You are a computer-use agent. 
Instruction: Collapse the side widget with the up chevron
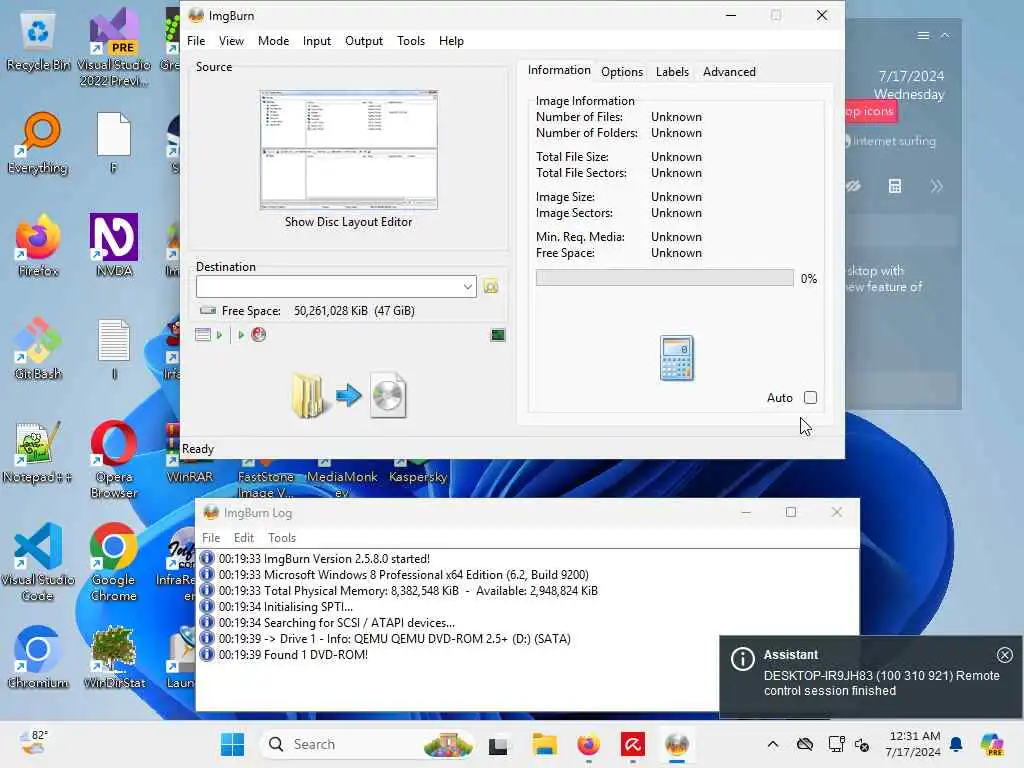tap(945, 35)
